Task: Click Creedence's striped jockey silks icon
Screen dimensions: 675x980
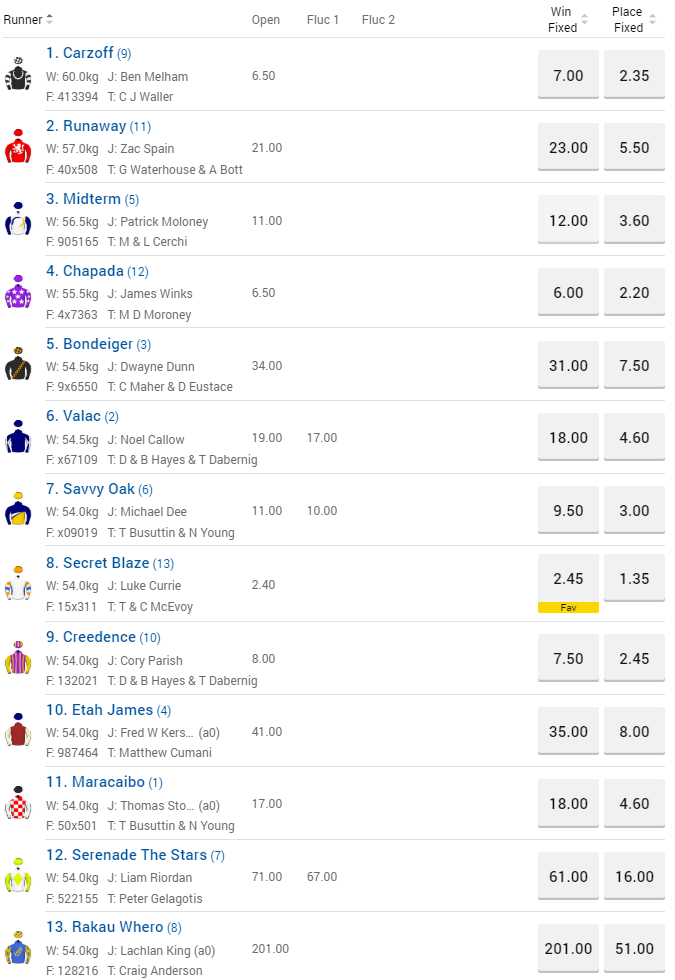Action: point(18,658)
